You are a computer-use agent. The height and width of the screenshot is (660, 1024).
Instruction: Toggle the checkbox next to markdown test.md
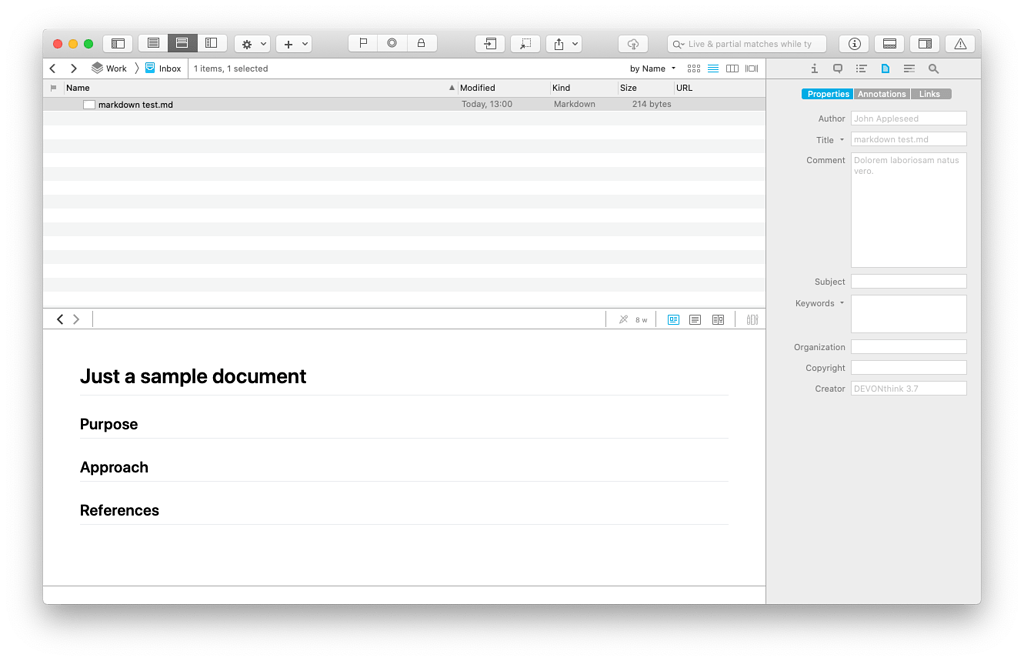[x=89, y=103]
